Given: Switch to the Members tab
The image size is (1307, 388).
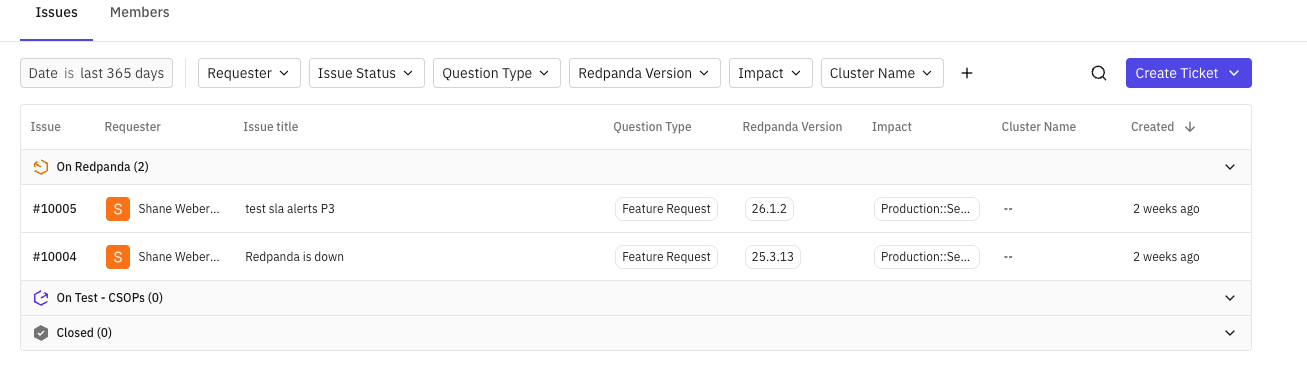Looking at the screenshot, I should point(139,13).
